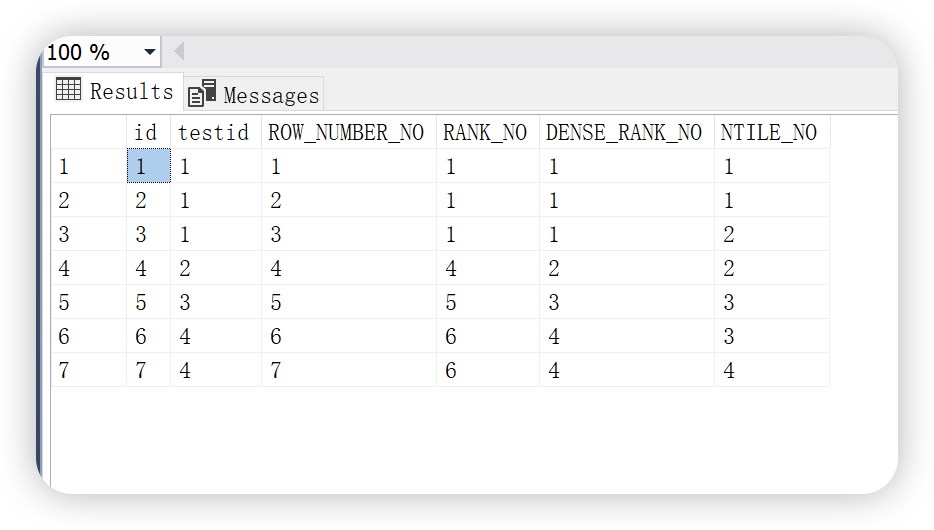This screenshot has width=934, height=530.
Task: Select the id column header
Action: [148, 132]
